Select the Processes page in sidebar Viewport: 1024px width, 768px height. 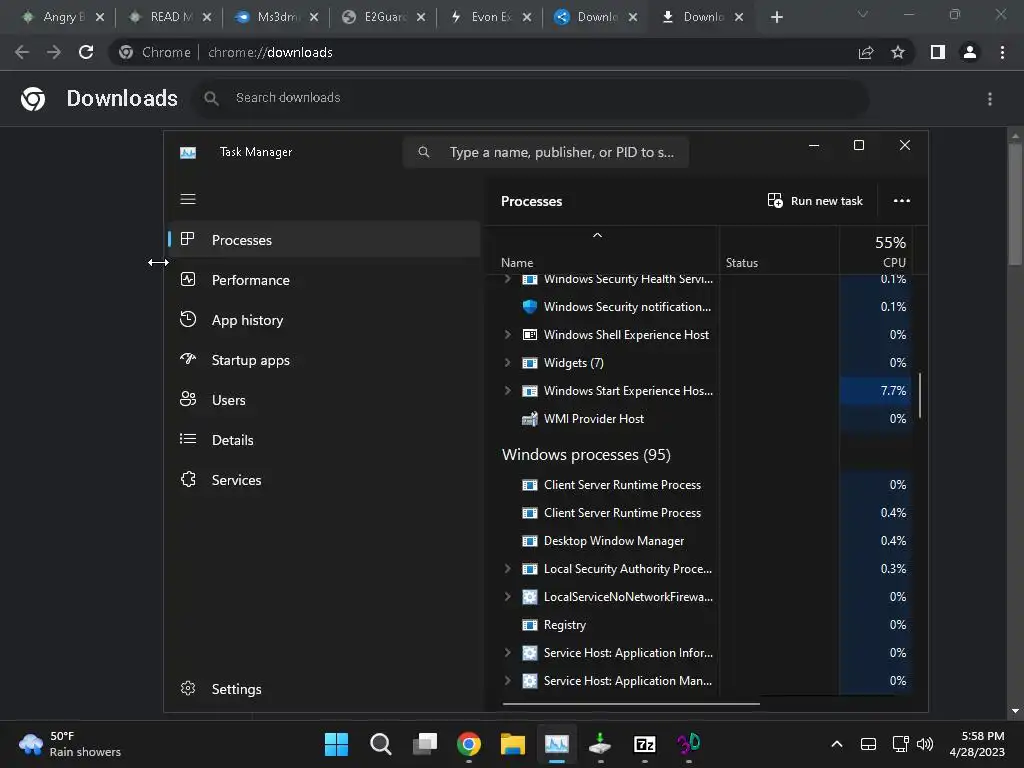(325, 240)
